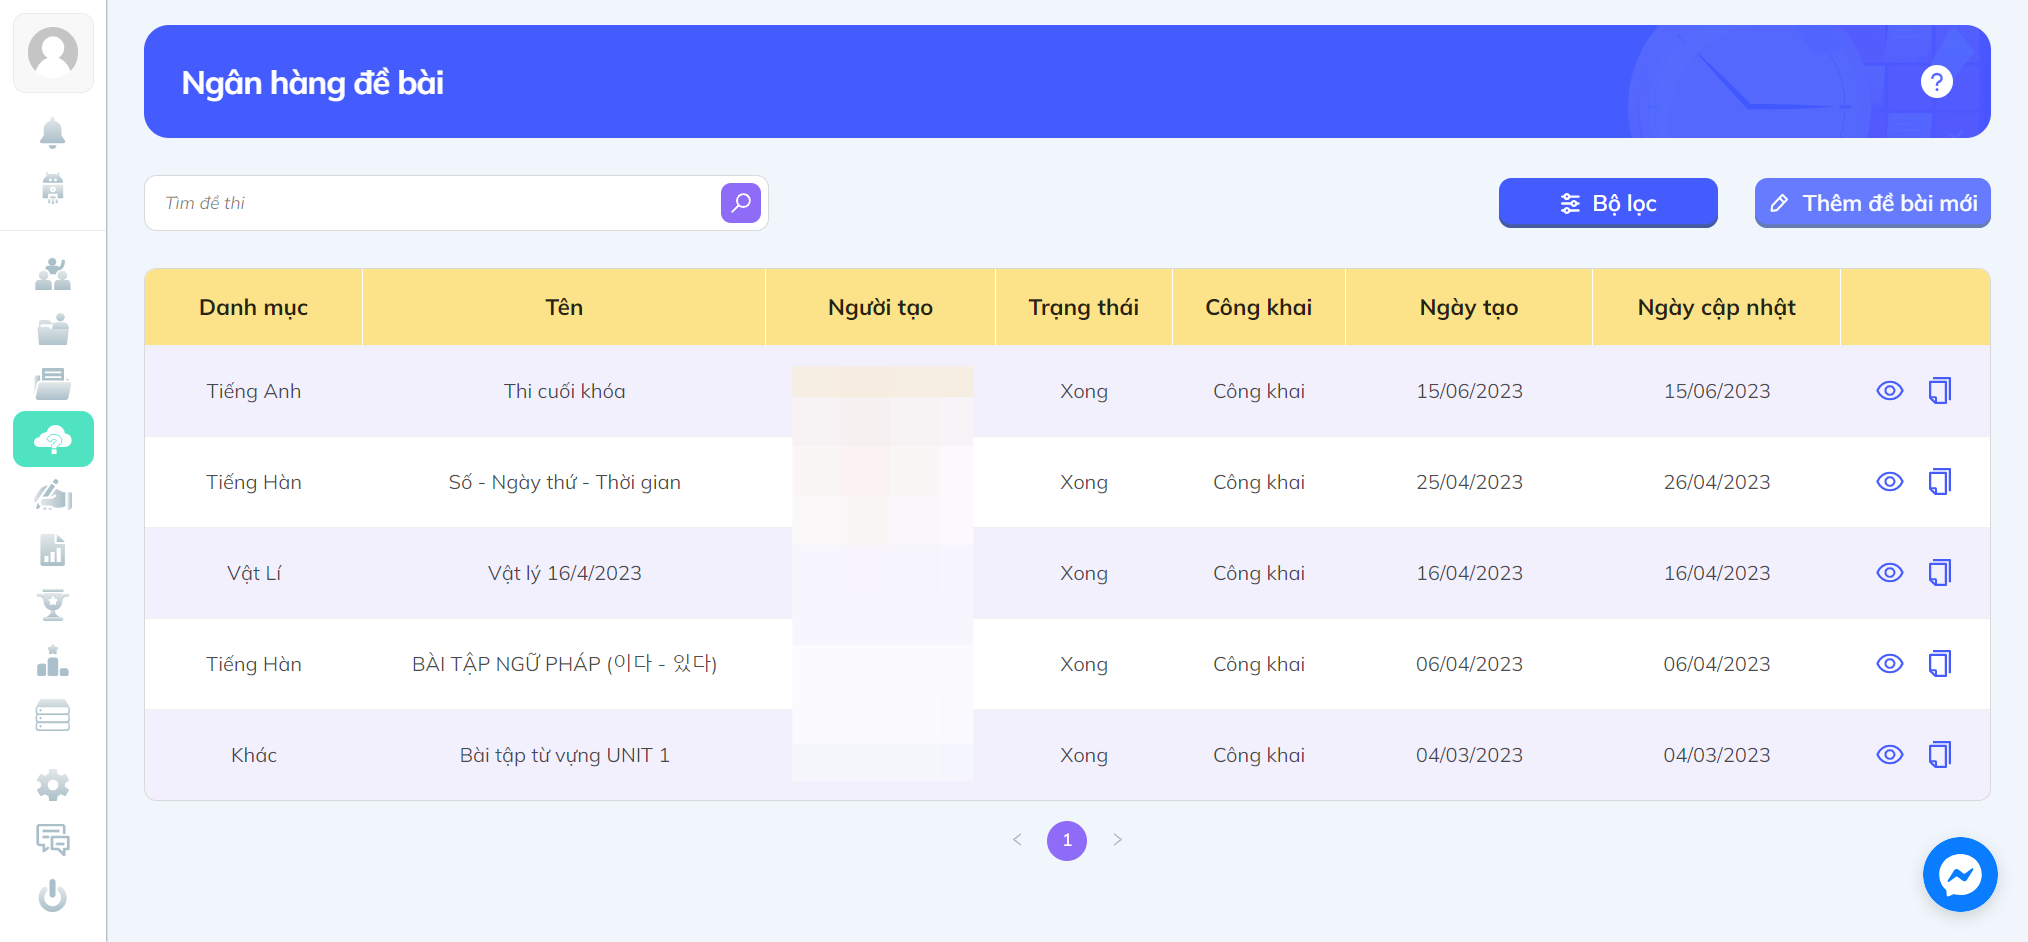Open the classroom users sidebar icon
This screenshot has height=942, width=2028.
[52, 274]
